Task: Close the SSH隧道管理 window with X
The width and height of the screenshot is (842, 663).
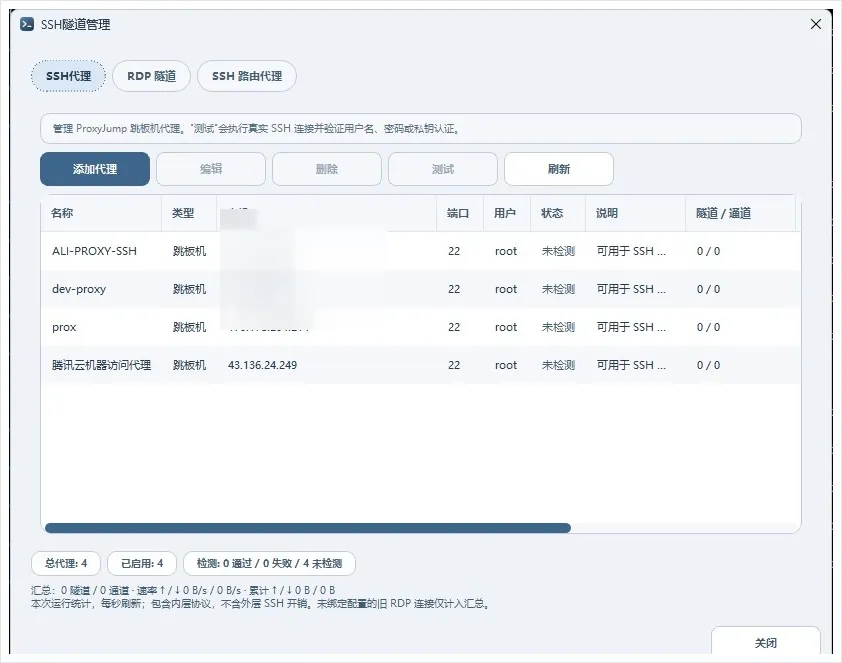Action: pos(816,24)
